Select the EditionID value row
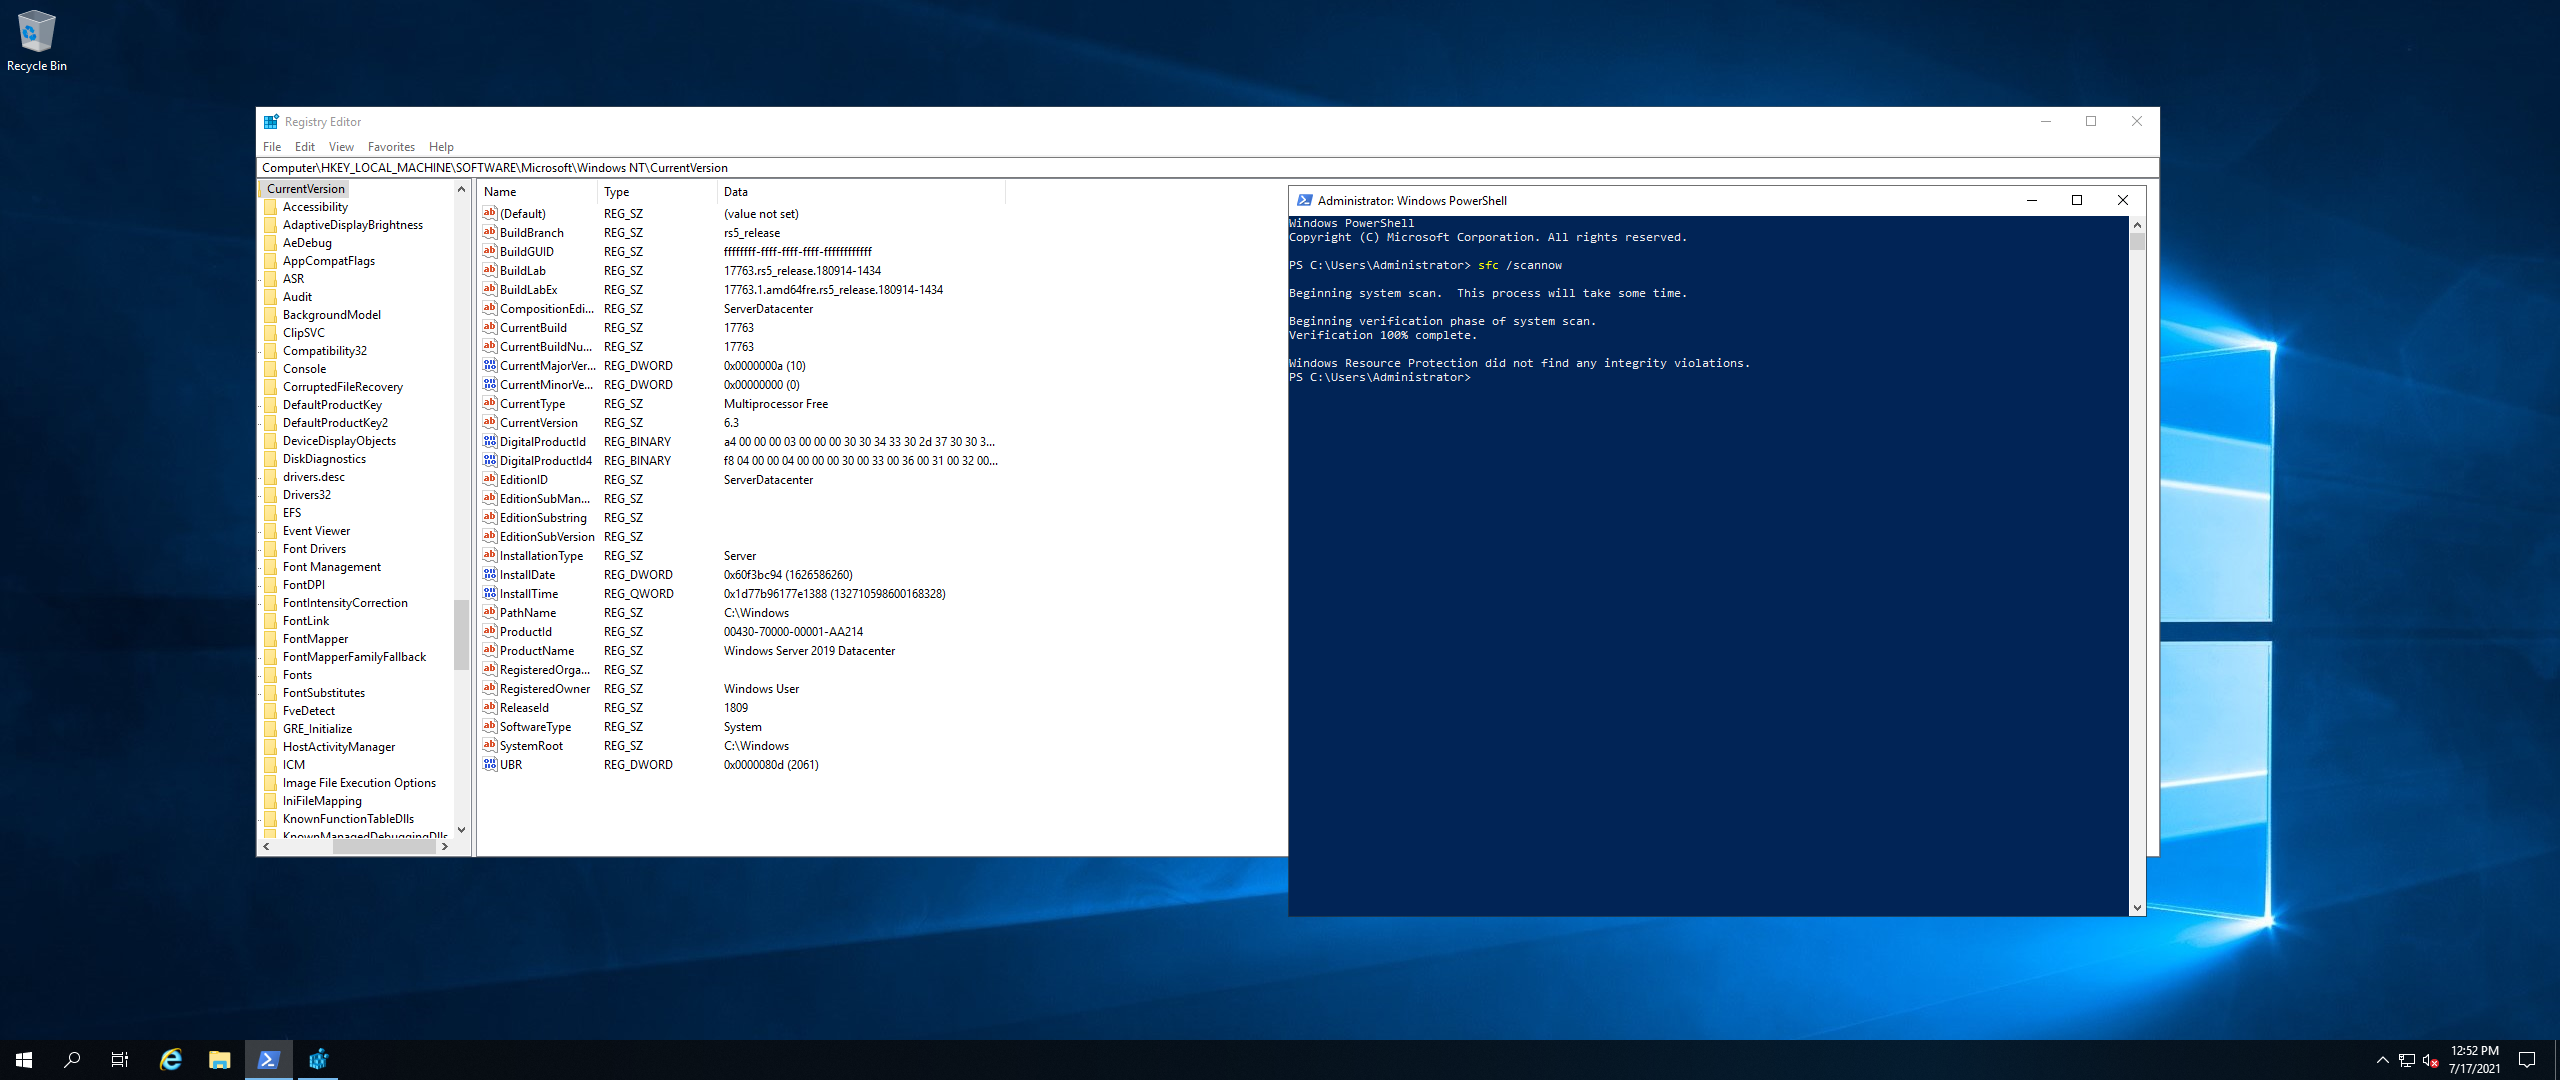Screen dimensions: 2560x1080 click(741, 479)
